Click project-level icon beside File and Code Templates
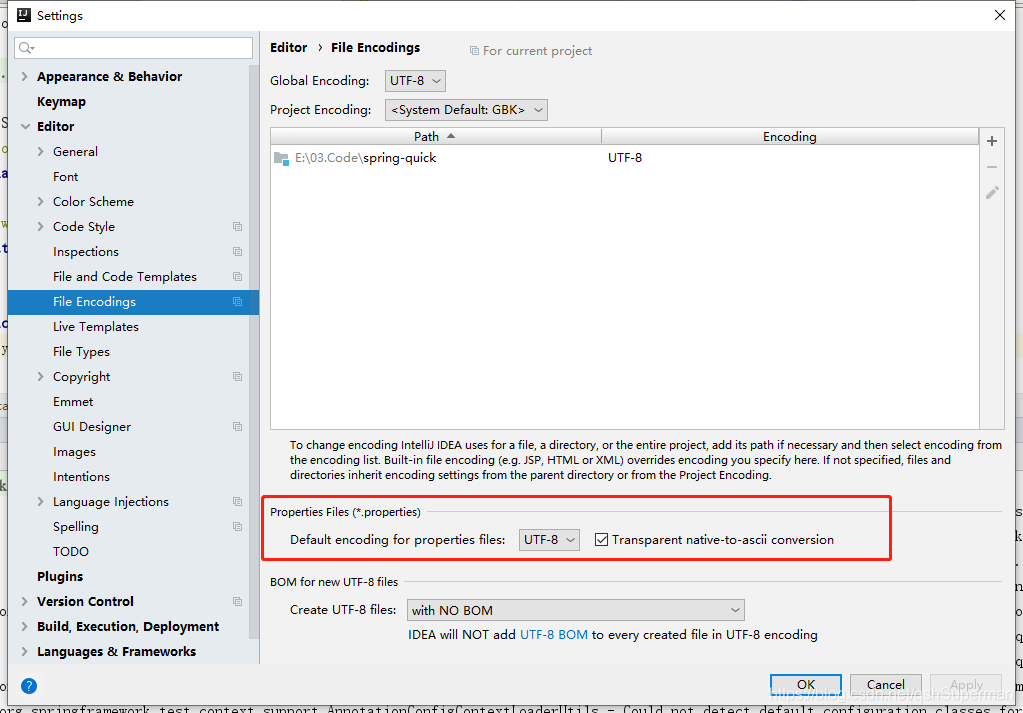Viewport: 1023px width, 713px height. [x=237, y=277]
